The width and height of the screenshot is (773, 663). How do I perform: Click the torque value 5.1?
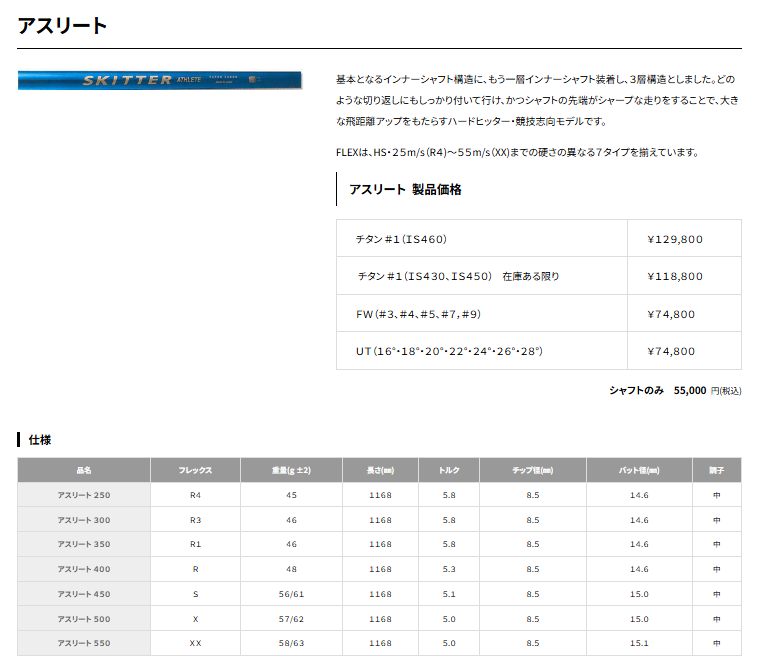(x=449, y=594)
